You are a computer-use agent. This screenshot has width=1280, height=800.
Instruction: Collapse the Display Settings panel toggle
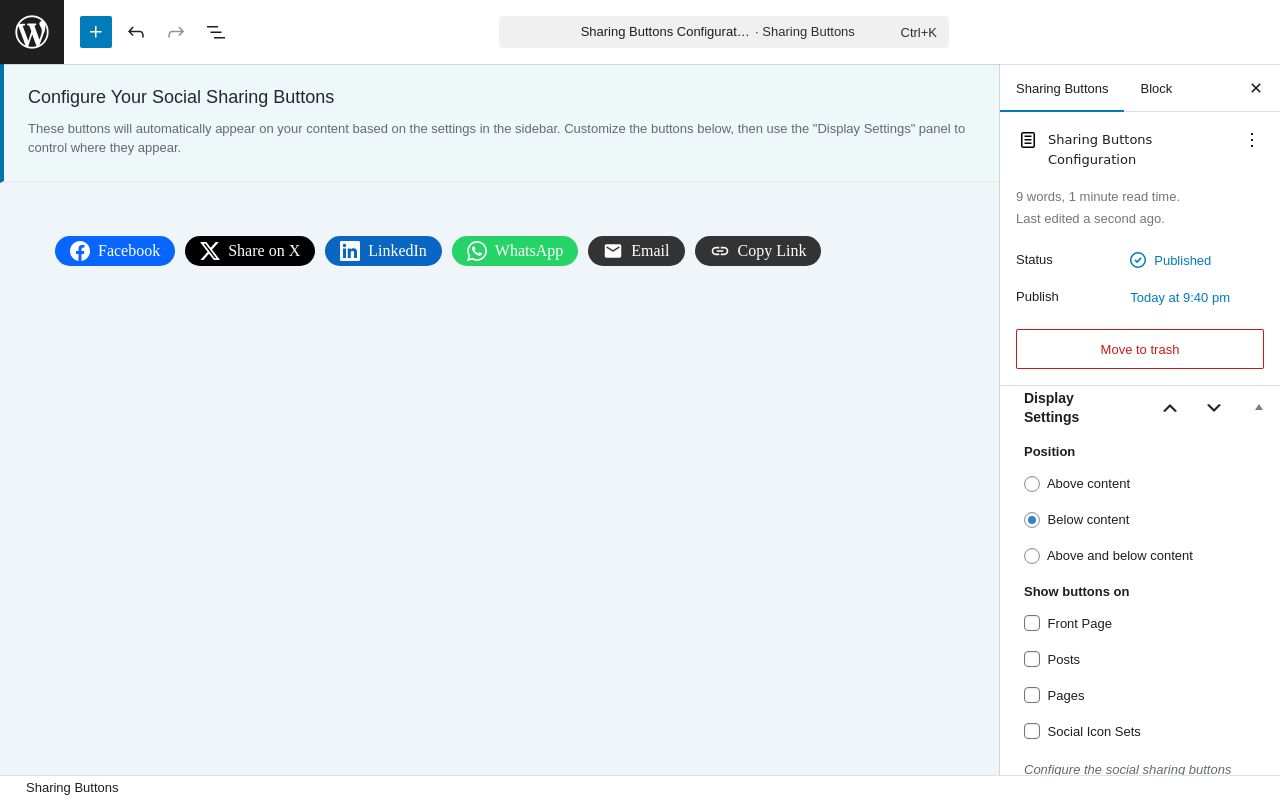[x=1259, y=407]
